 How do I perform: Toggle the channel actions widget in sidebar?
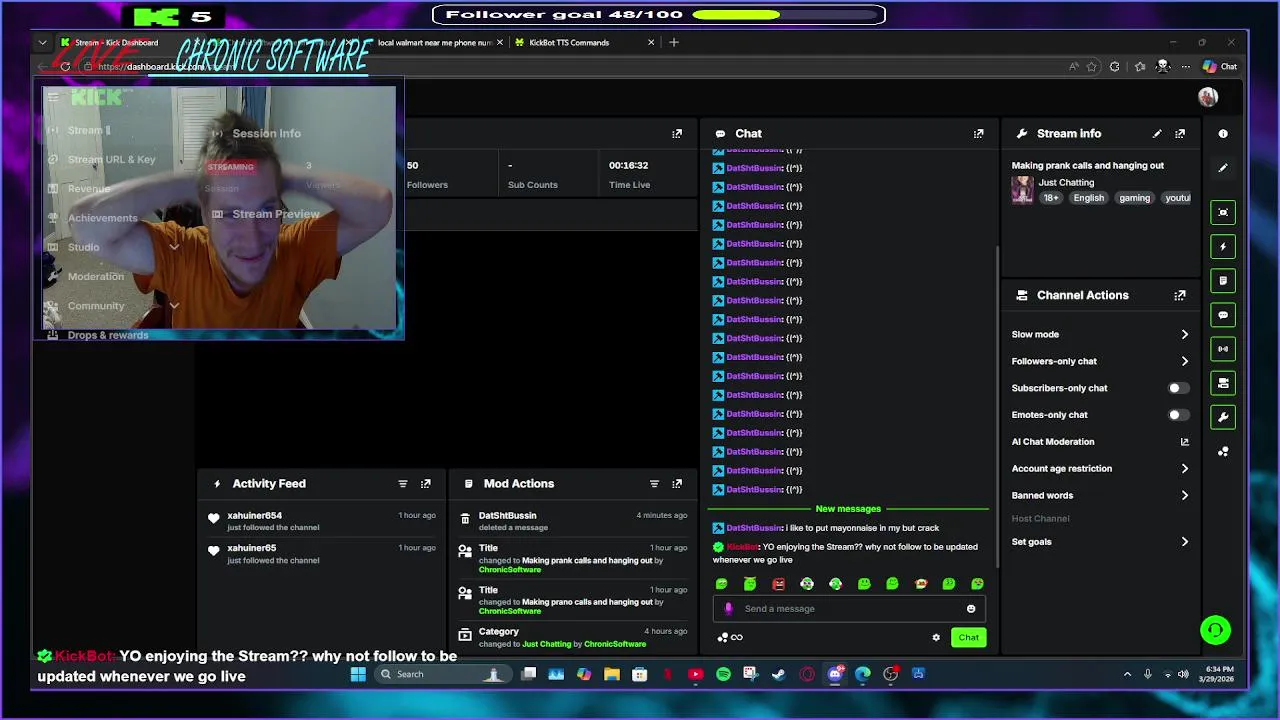point(1222,383)
